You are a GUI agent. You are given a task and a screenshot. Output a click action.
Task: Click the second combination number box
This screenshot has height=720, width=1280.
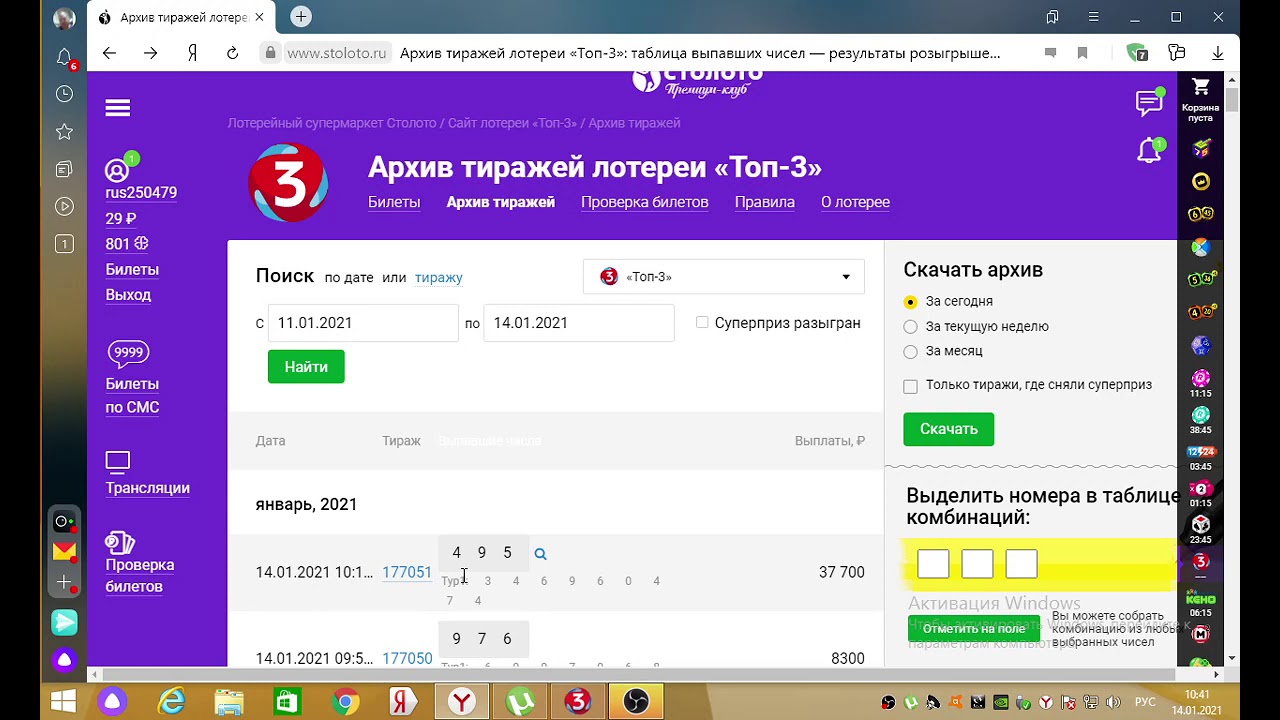click(x=977, y=564)
